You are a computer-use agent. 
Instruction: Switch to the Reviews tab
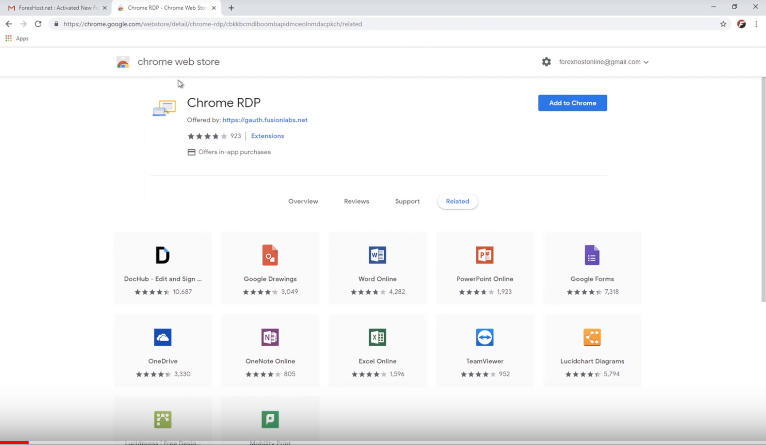click(357, 201)
